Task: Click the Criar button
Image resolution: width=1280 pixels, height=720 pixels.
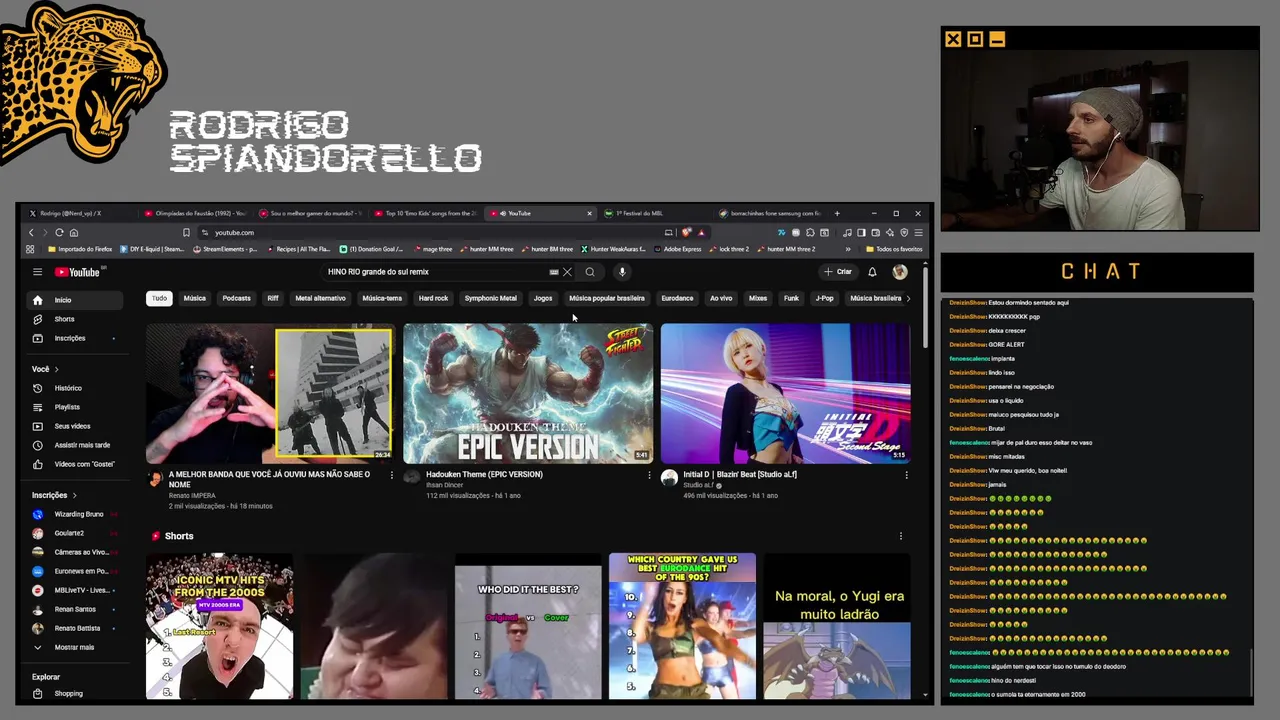Action: pyautogui.click(x=838, y=272)
